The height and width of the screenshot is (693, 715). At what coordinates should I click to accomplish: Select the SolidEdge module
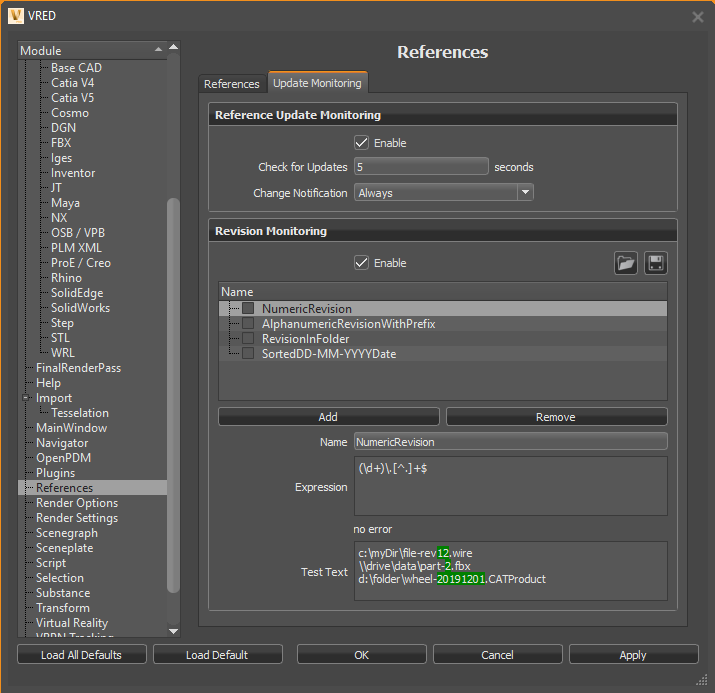[x=77, y=293]
